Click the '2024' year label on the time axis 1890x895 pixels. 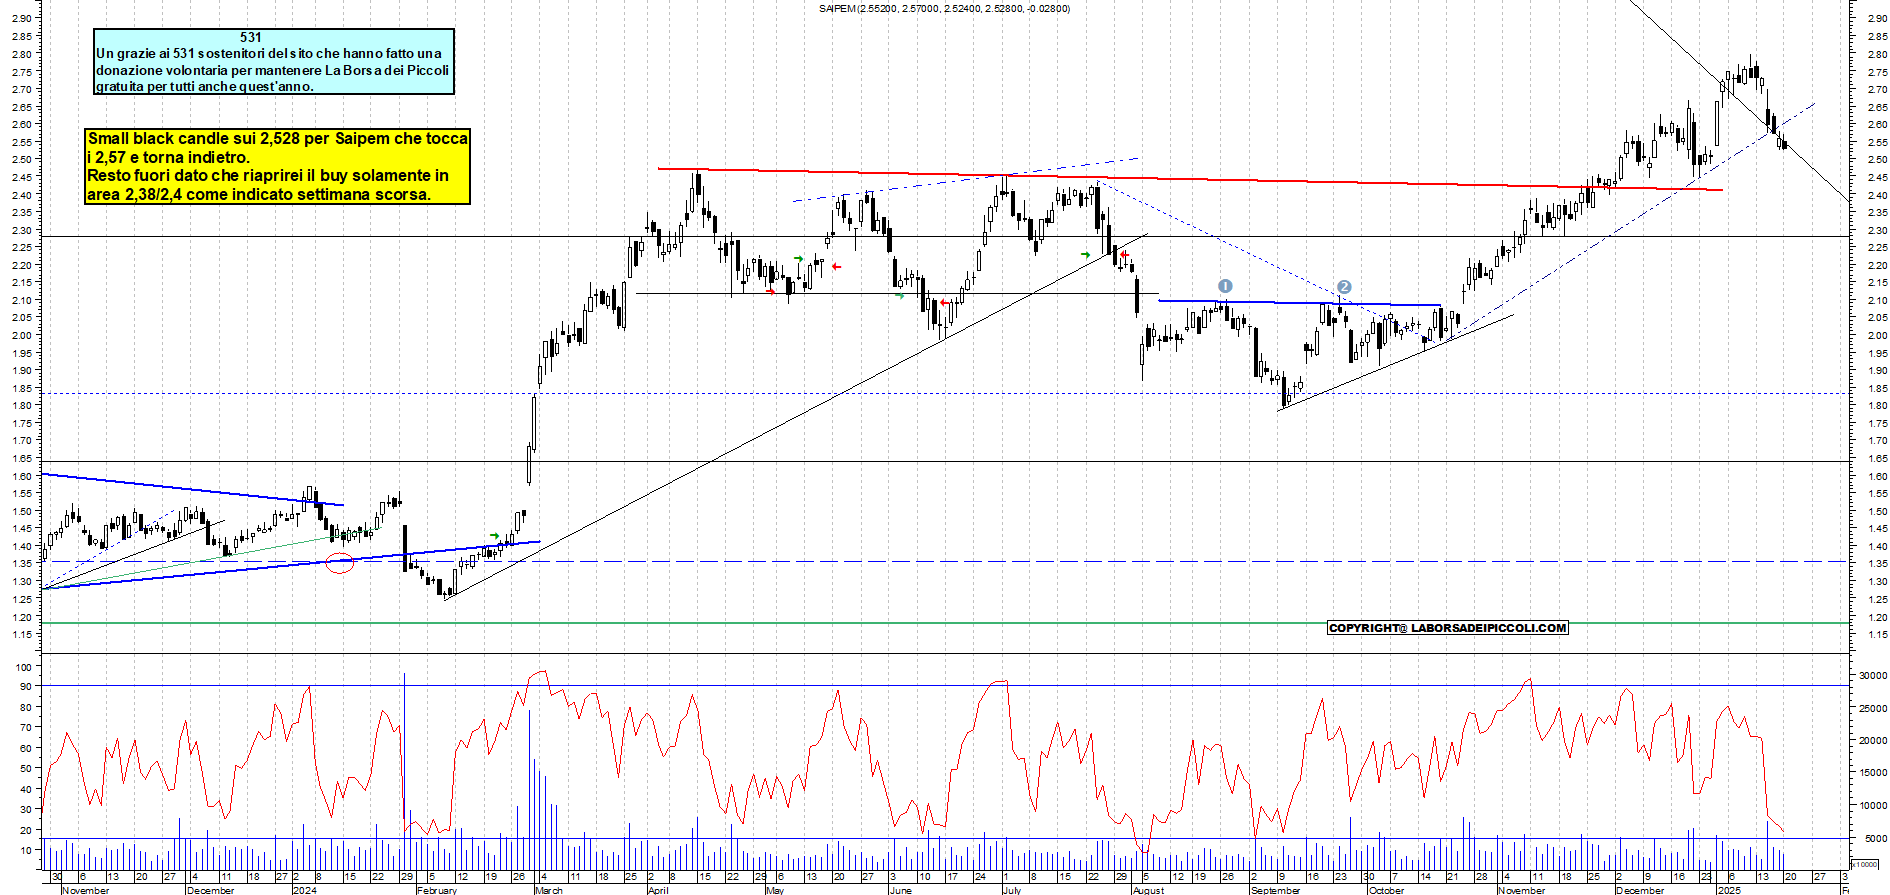point(304,890)
